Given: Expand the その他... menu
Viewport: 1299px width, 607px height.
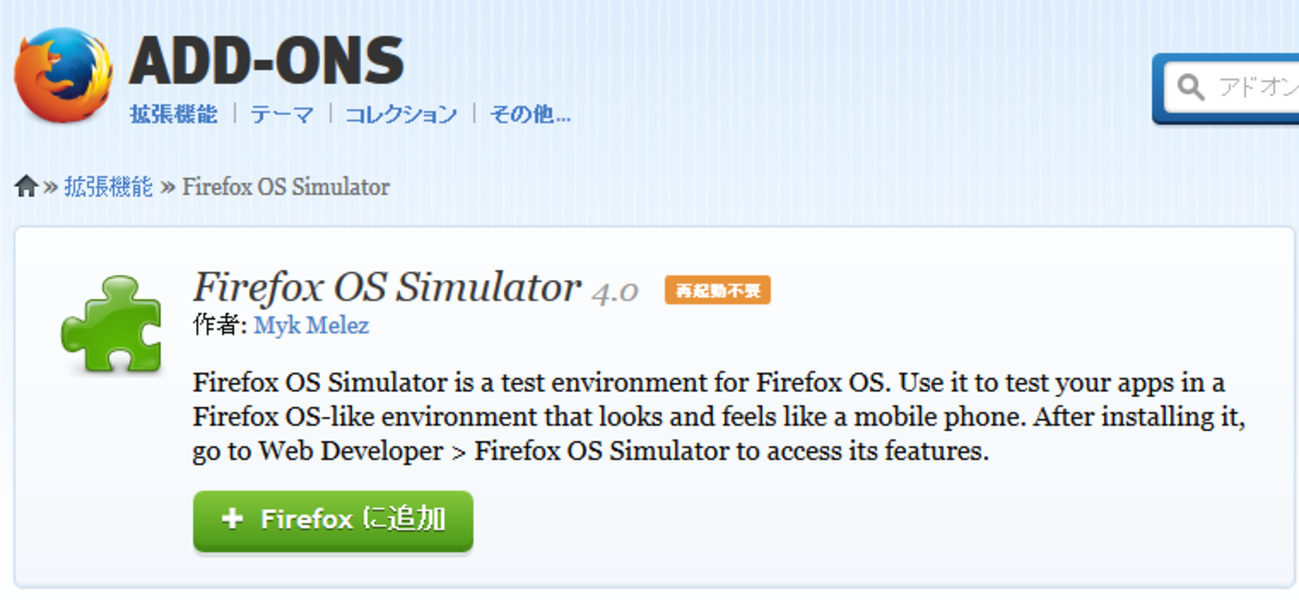Looking at the screenshot, I should (529, 114).
